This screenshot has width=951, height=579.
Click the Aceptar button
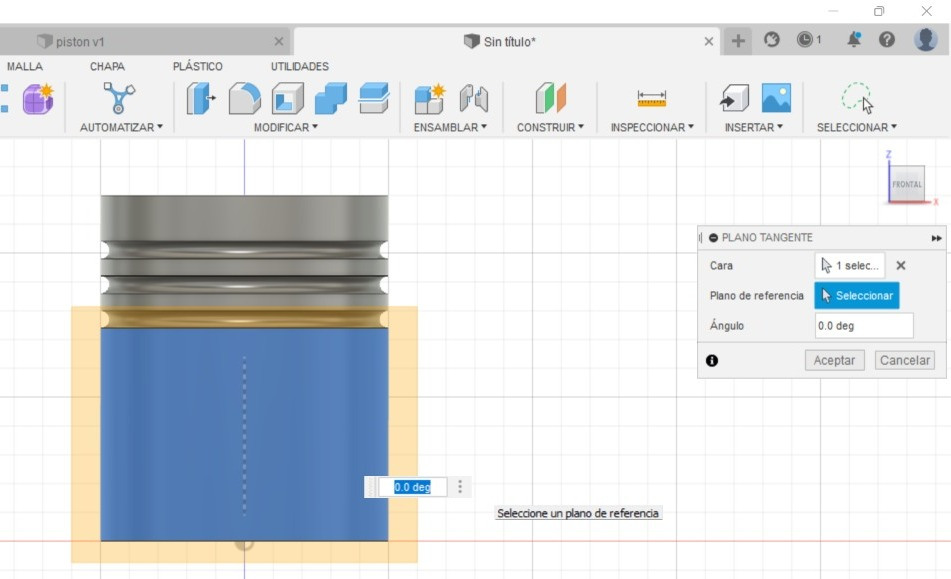pyautogui.click(x=835, y=360)
